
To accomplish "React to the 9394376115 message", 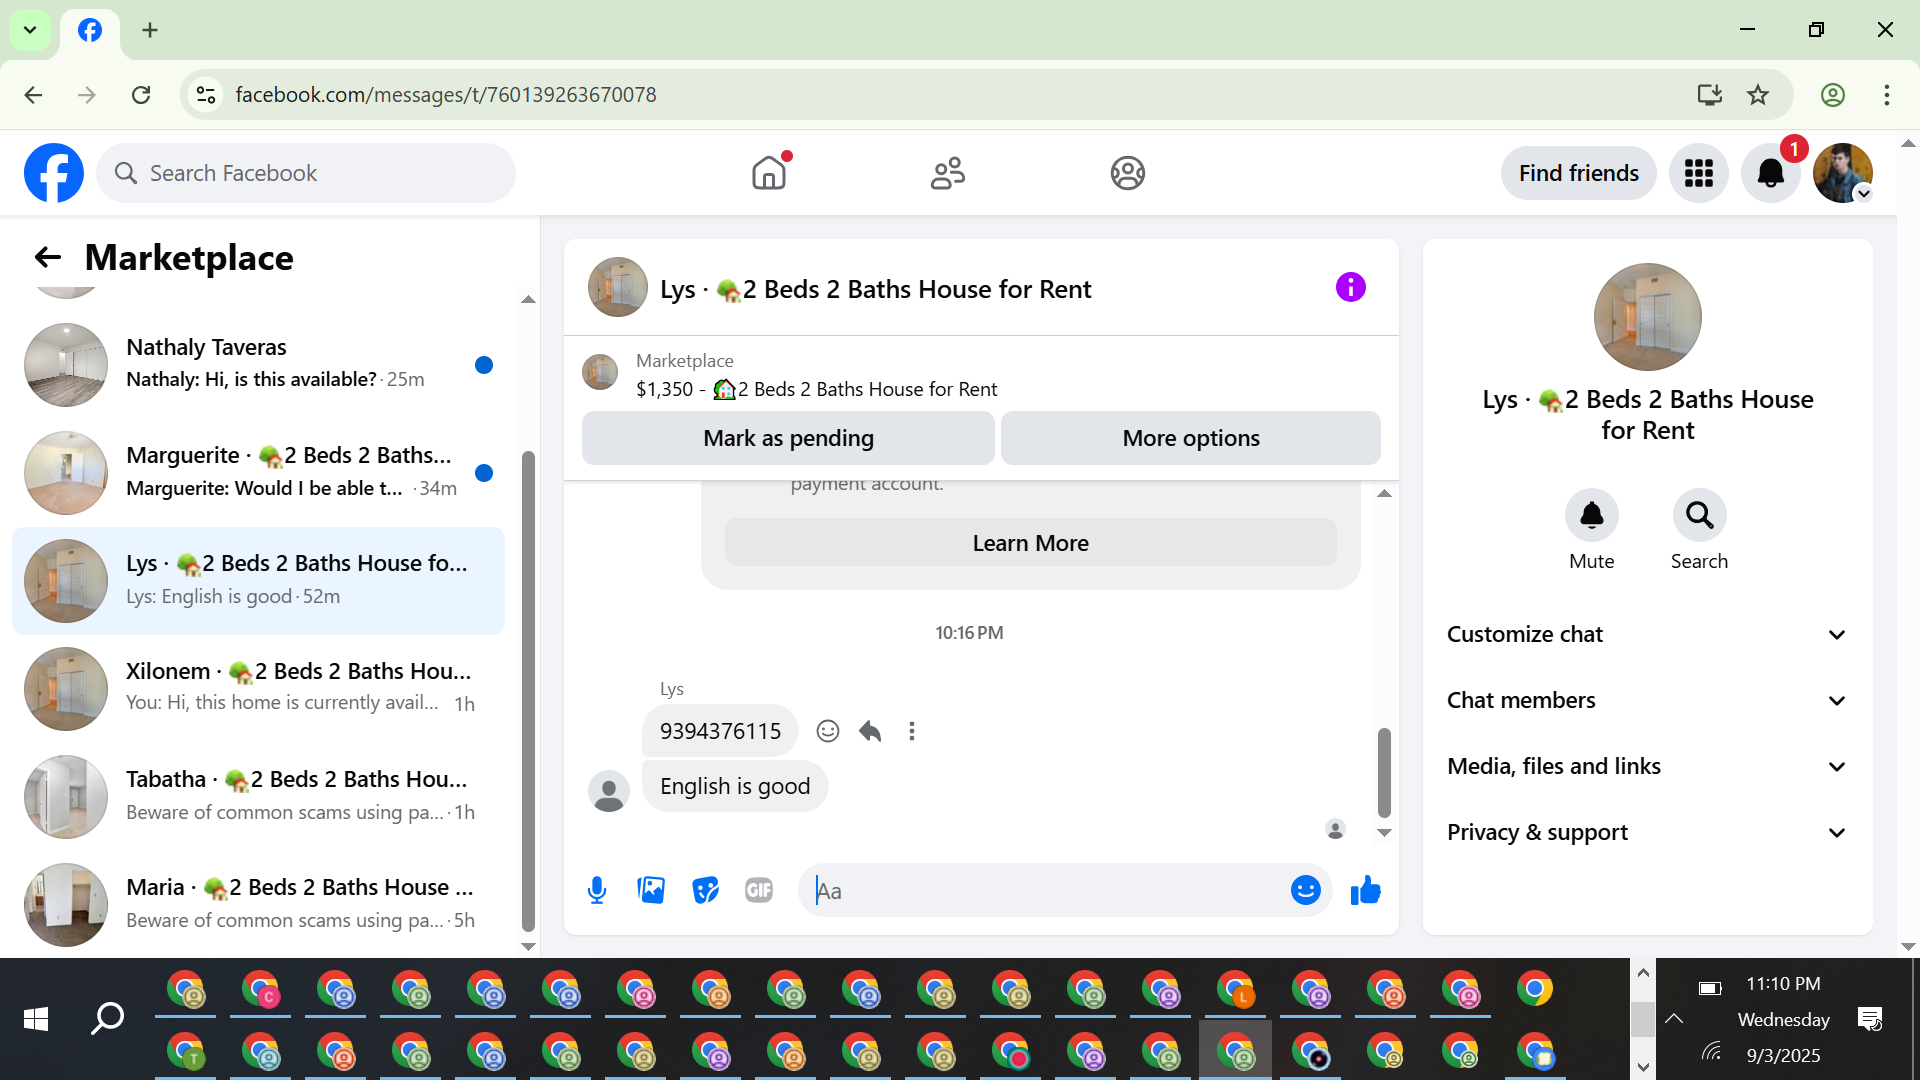I will point(828,731).
